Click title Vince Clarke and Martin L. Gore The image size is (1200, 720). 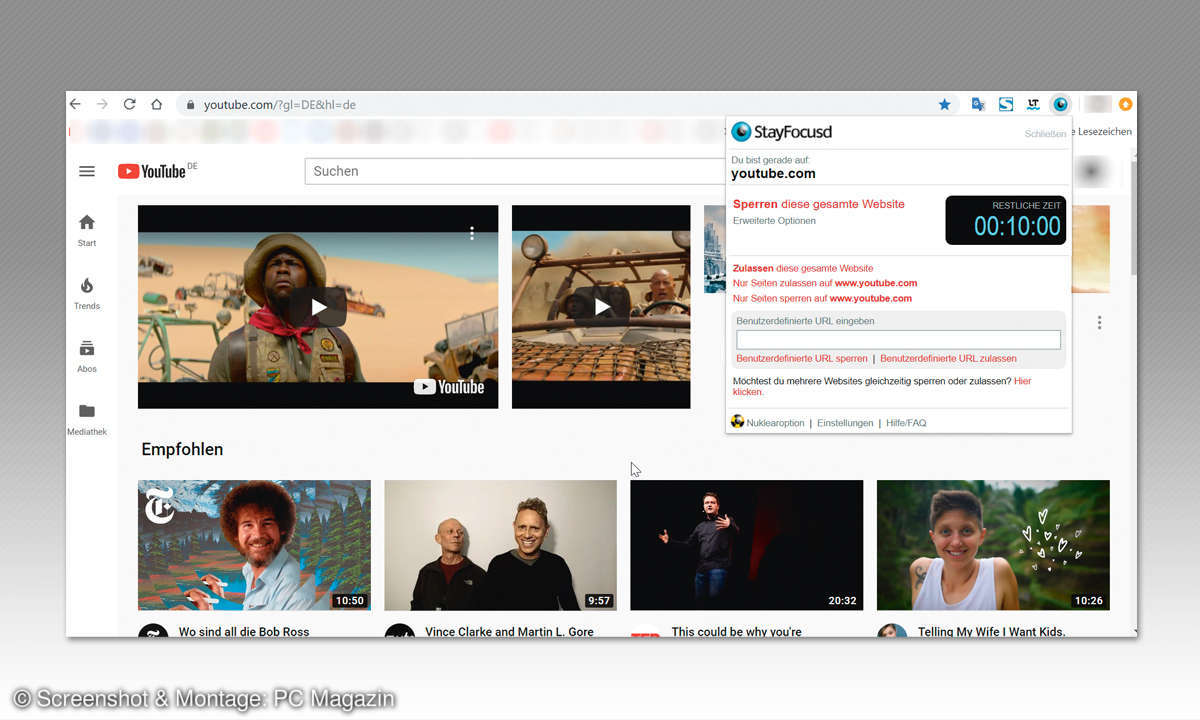click(509, 631)
